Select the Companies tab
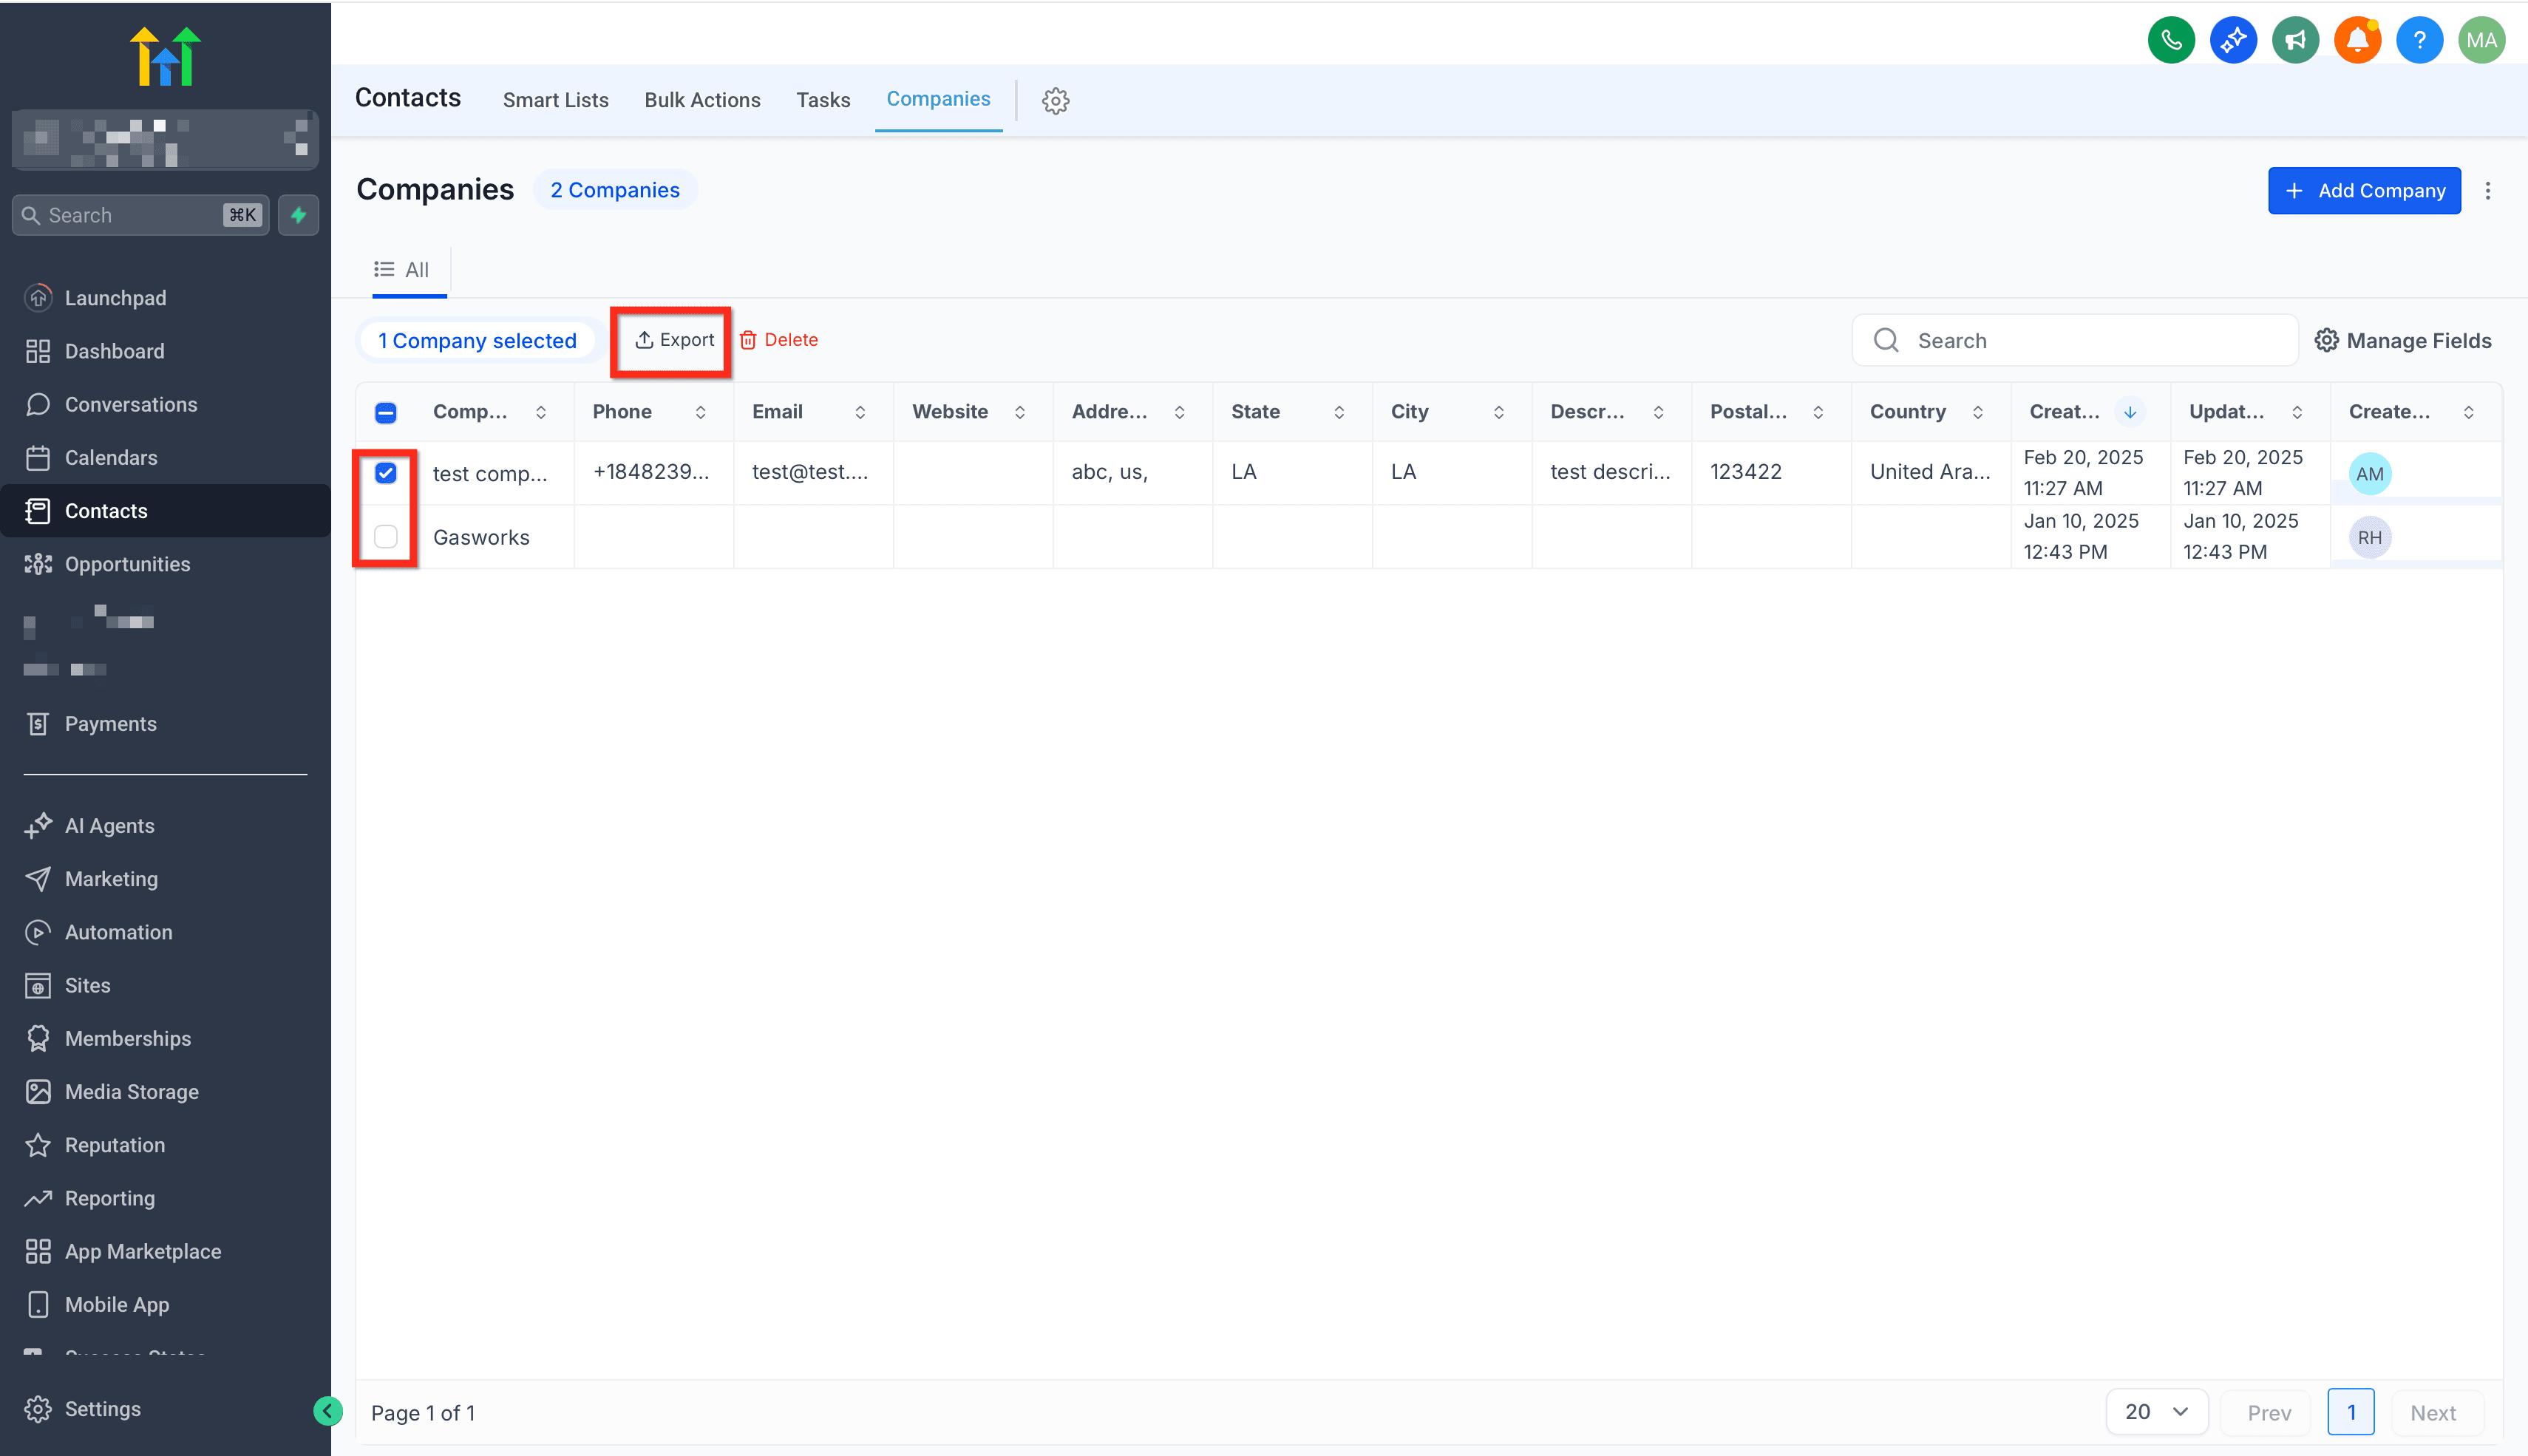Image resolution: width=2528 pixels, height=1456 pixels. coord(938,99)
